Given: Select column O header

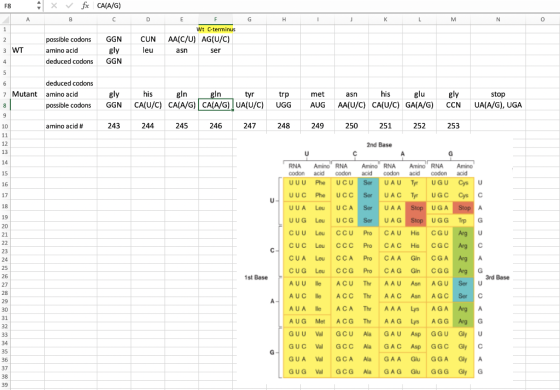Looking at the screenshot, I should point(542,19).
